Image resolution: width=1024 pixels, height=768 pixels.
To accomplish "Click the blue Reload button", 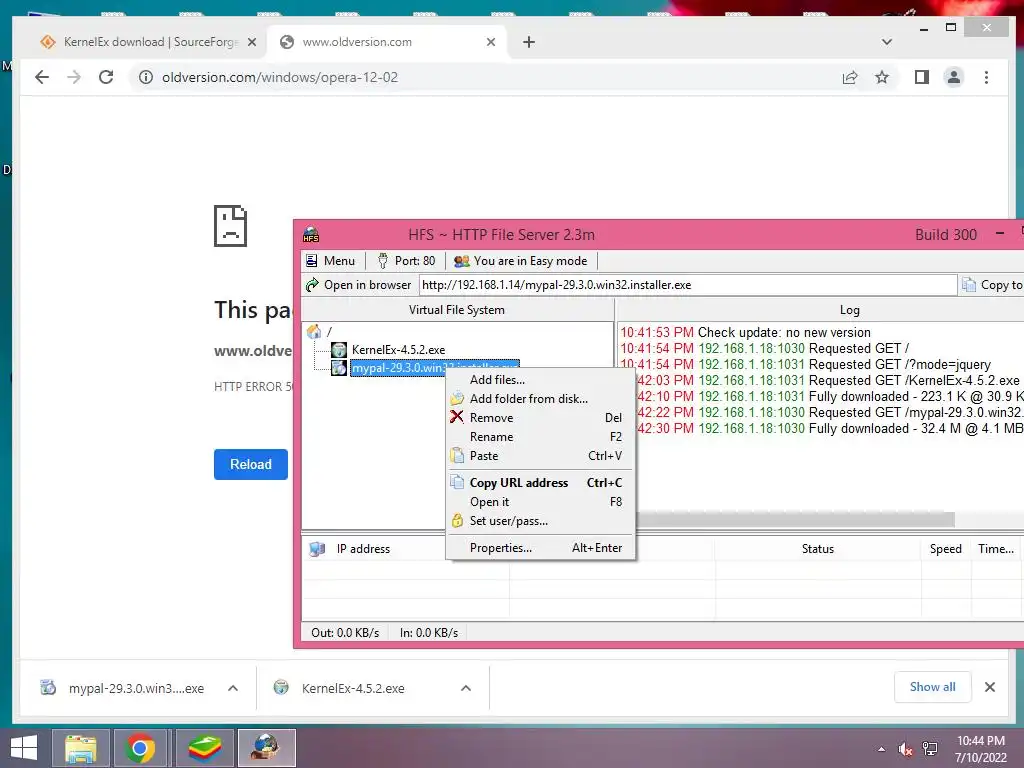I will pyautogui.click(x=251, y=464).
